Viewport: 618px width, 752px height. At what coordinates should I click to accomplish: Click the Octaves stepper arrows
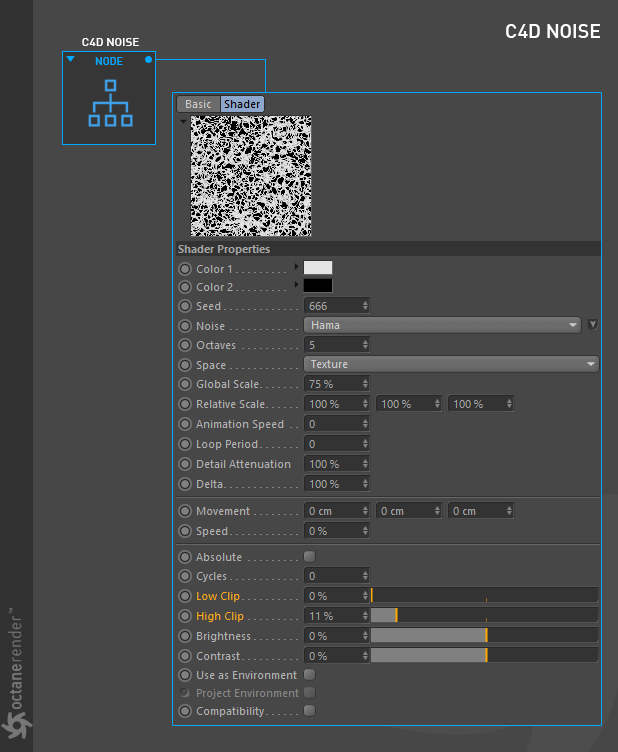365,345
